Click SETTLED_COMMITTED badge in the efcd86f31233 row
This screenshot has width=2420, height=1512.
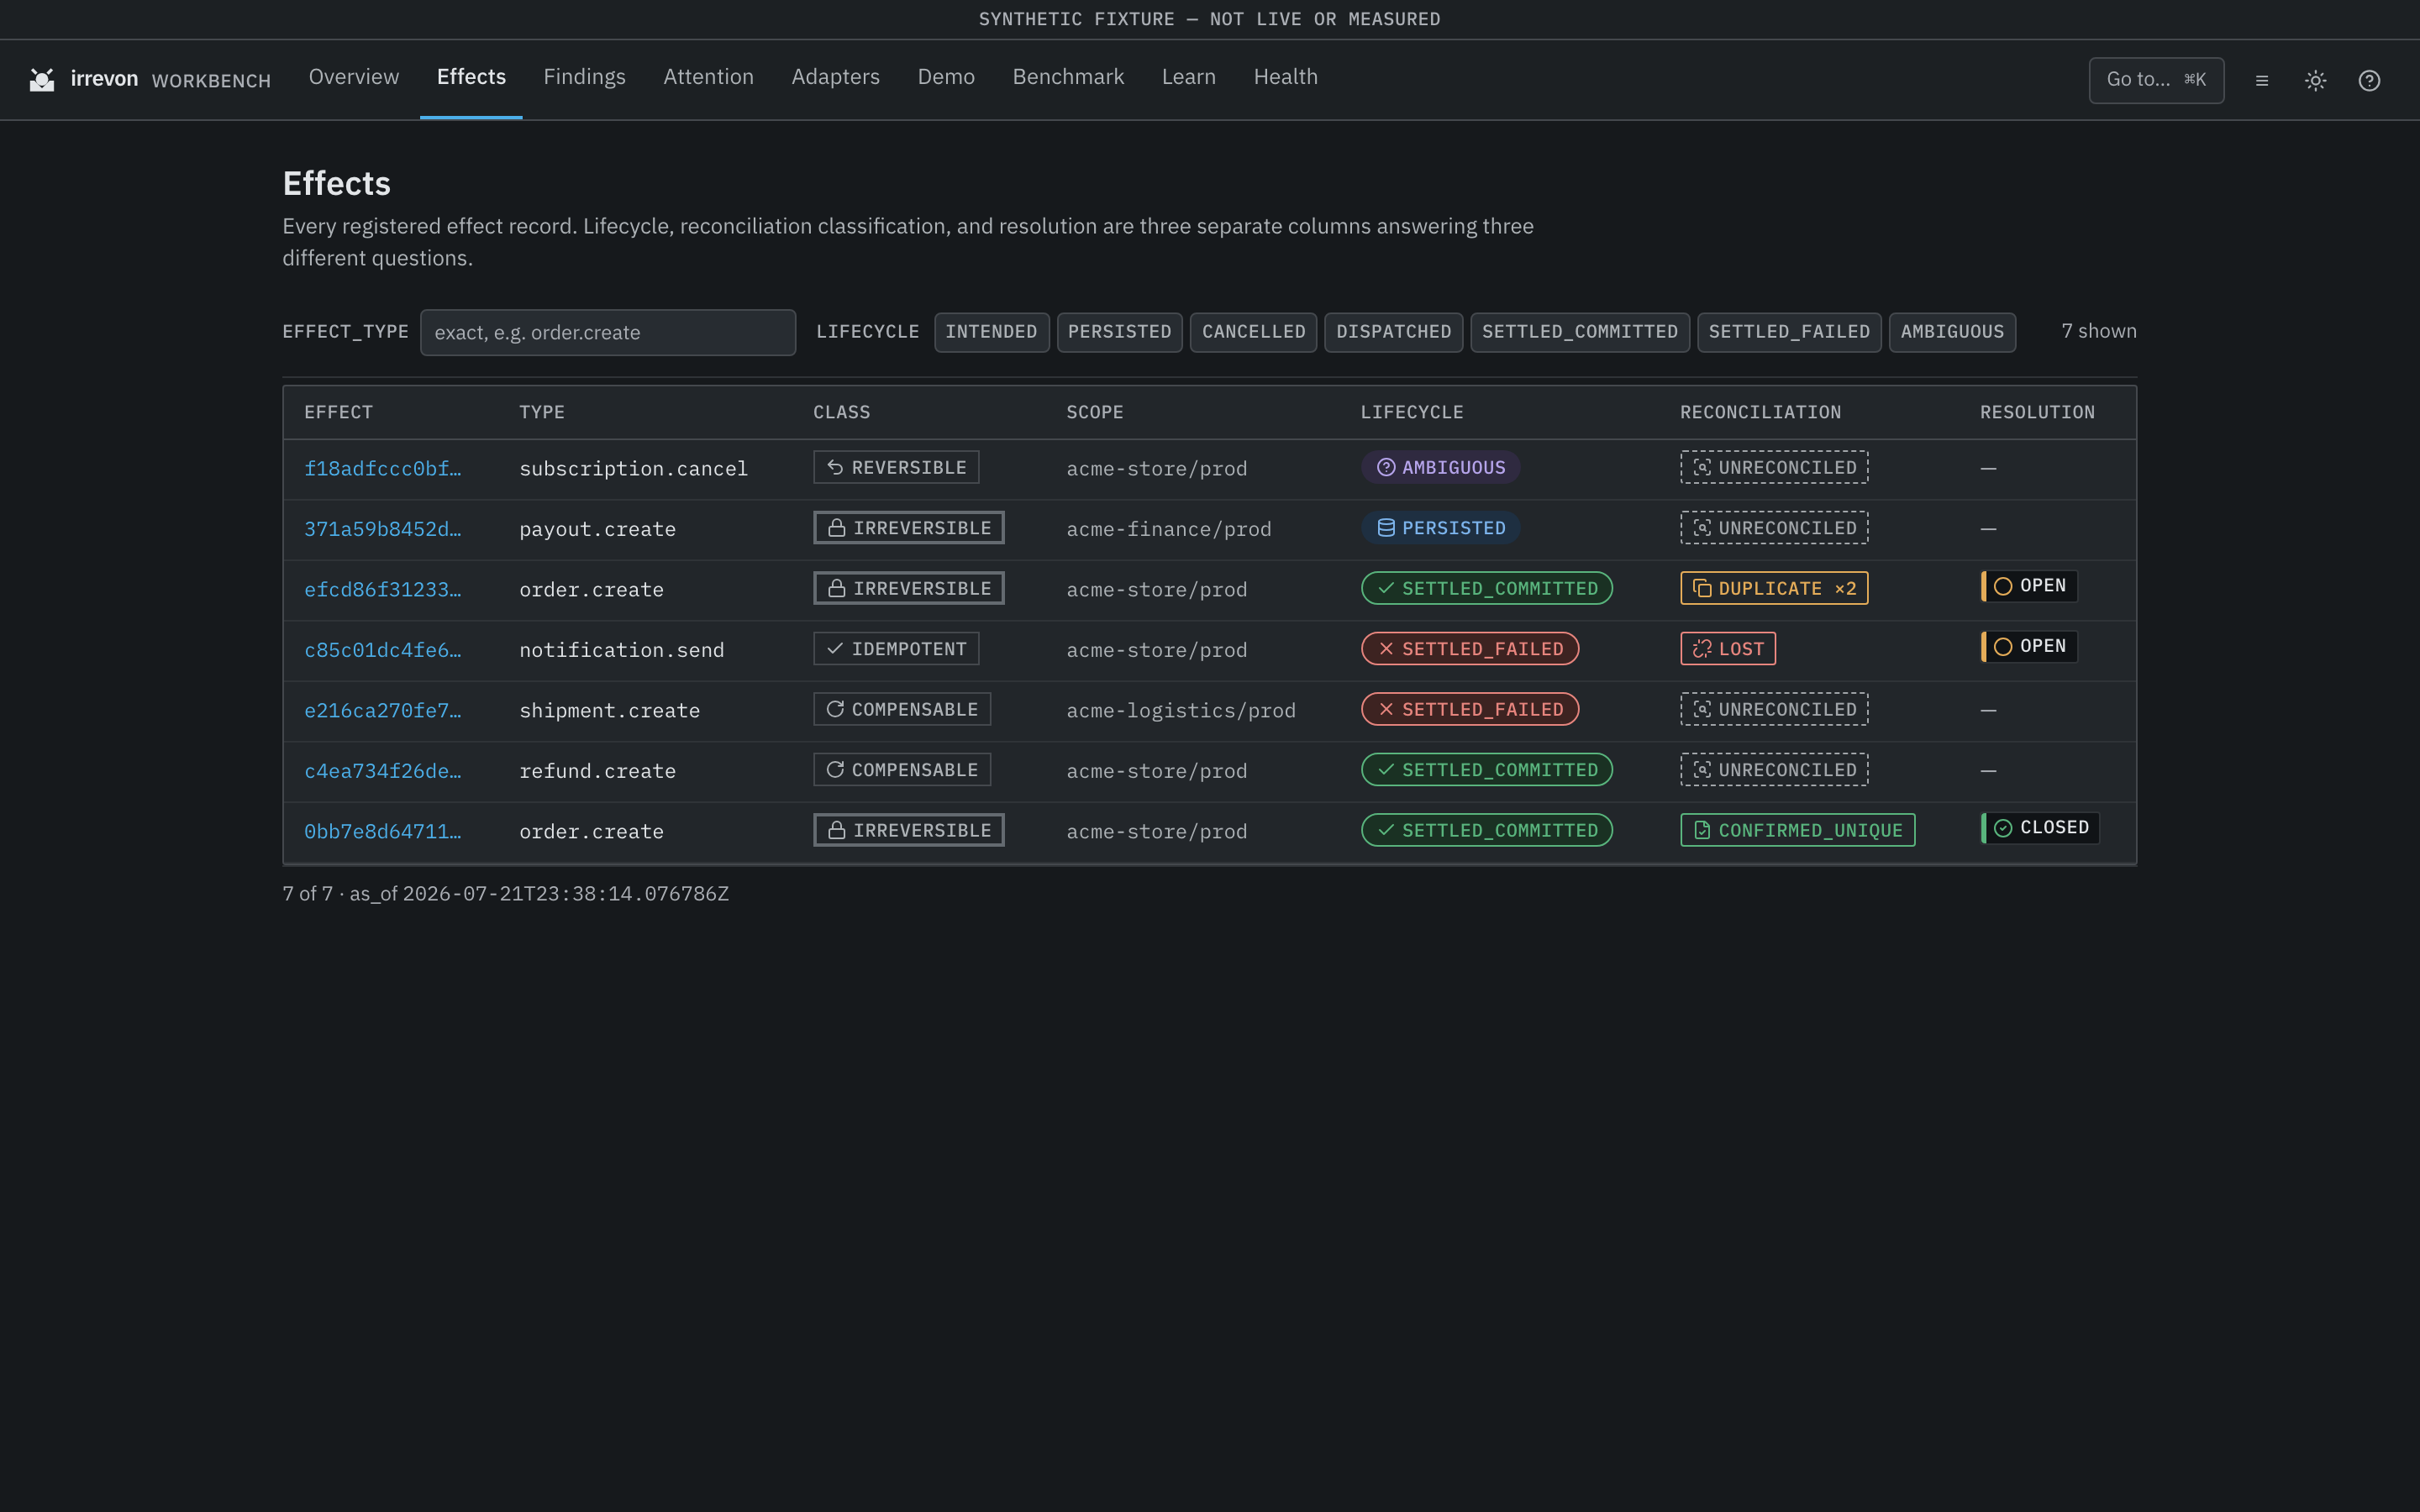tap(1486, 588)
